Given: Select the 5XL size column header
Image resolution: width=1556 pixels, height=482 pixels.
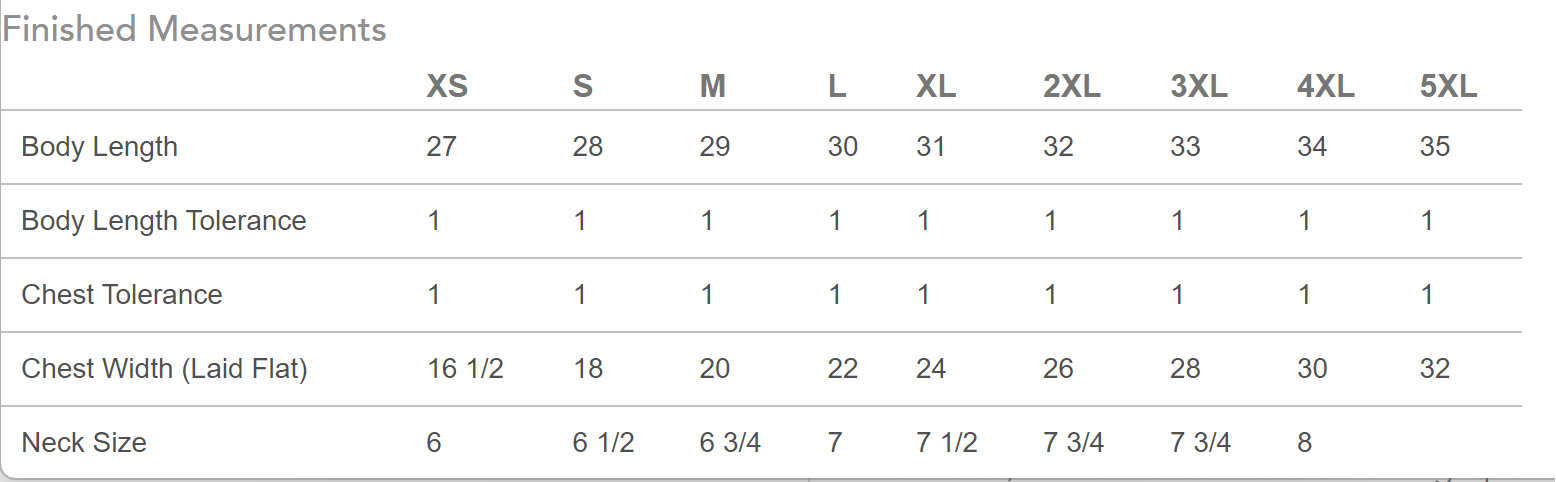Looking at the screenshot, I should point(1447,87).
